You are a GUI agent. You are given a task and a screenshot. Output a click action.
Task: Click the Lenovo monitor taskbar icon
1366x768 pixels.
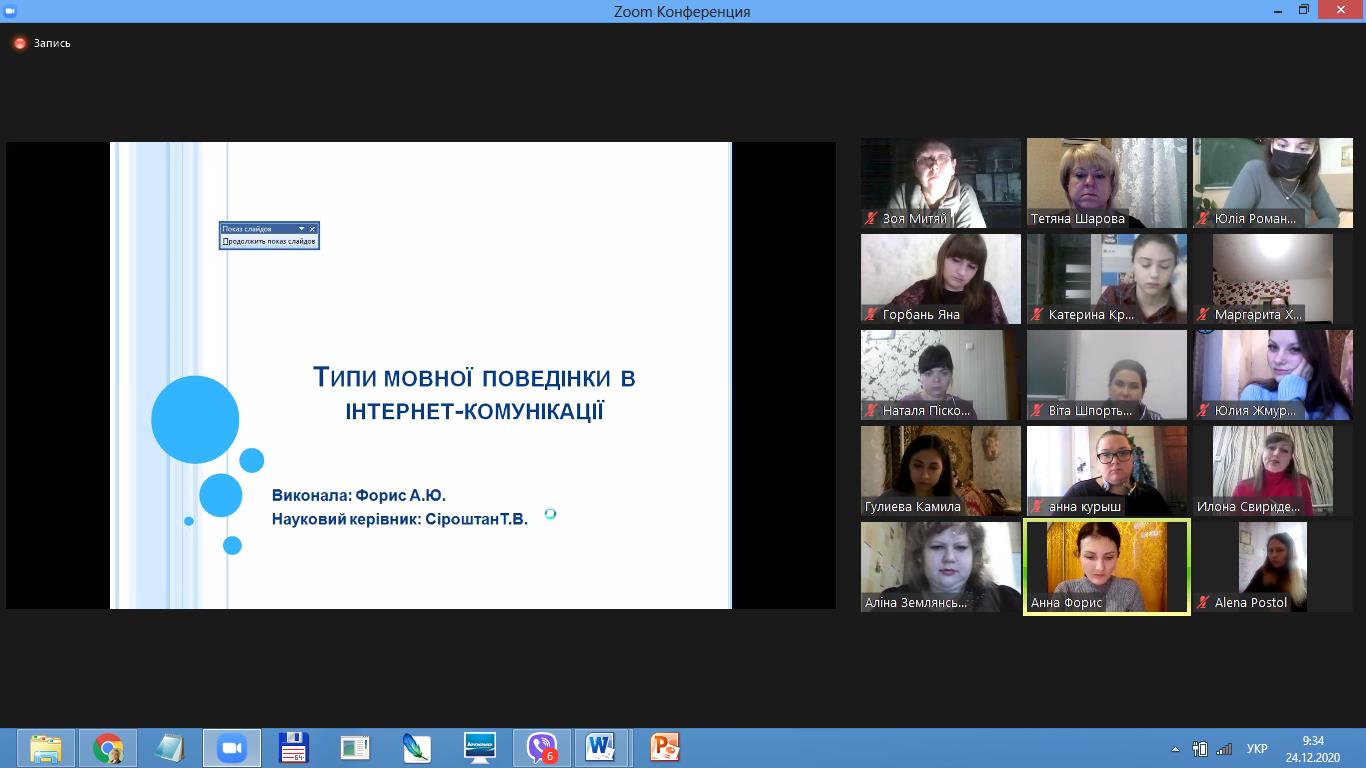(480, 748)
